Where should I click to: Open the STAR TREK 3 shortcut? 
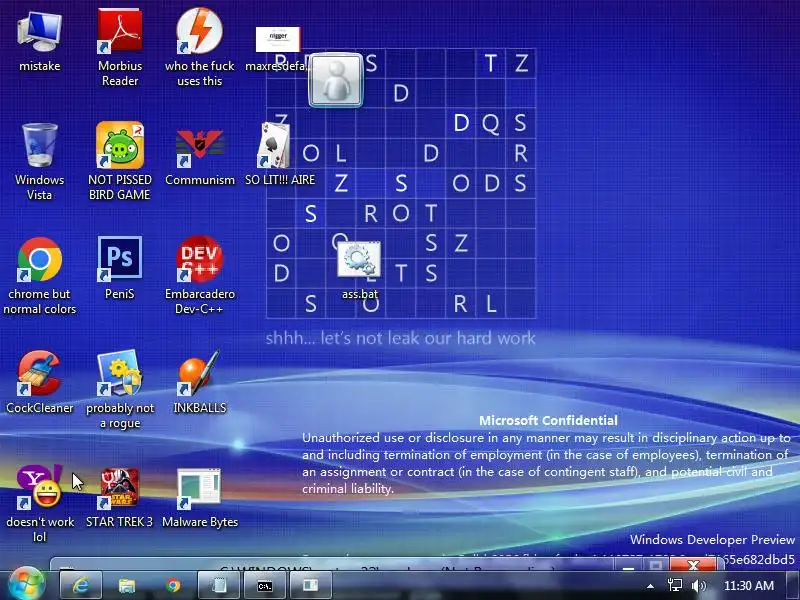pyautogui.click(x=120, y=488)
